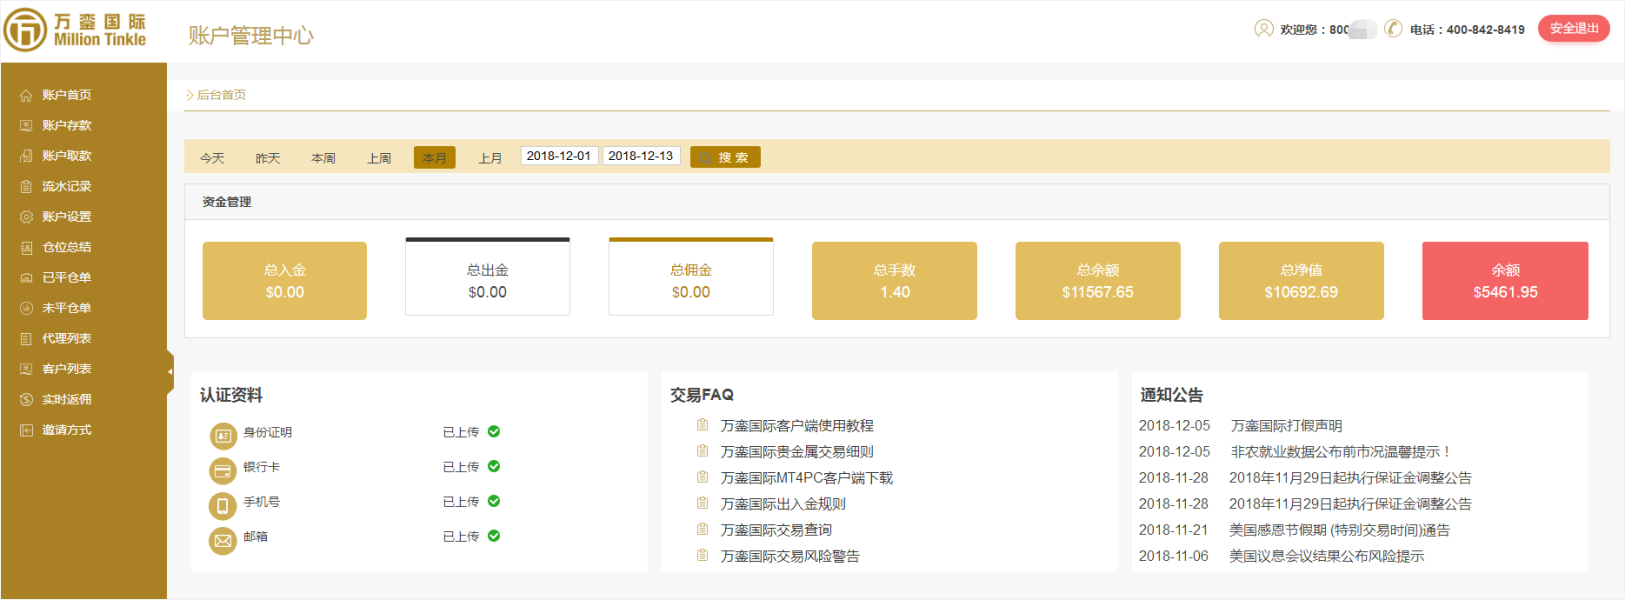Open the 万鑫国际打假声明 announcement

pos(1286,426)
